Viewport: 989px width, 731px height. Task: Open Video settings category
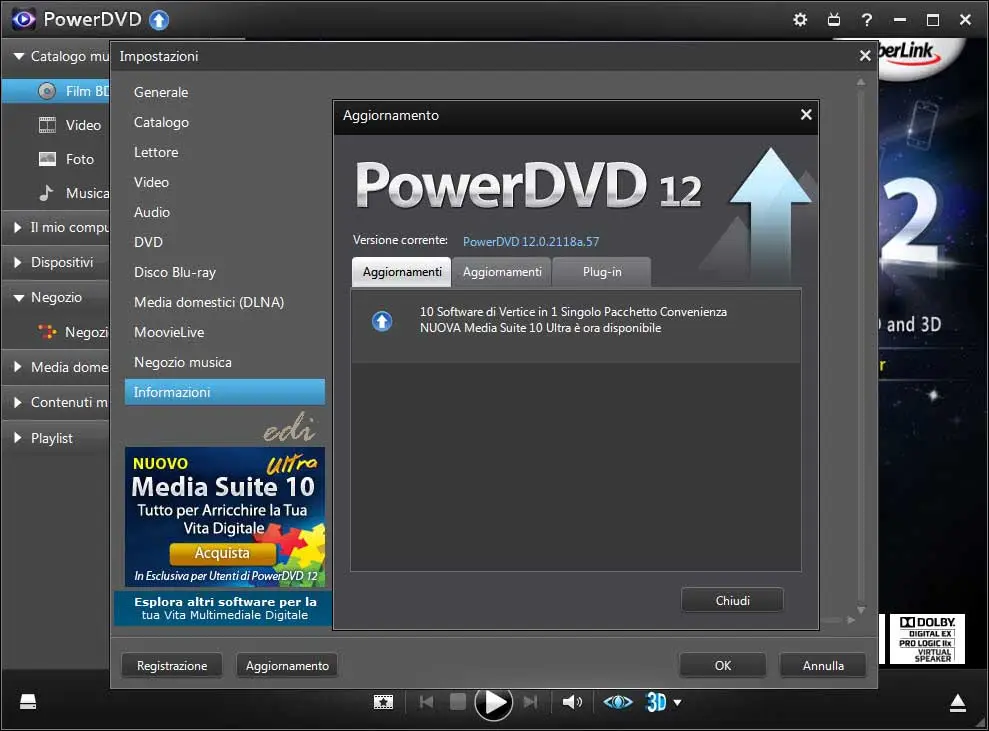click(225, 182)
